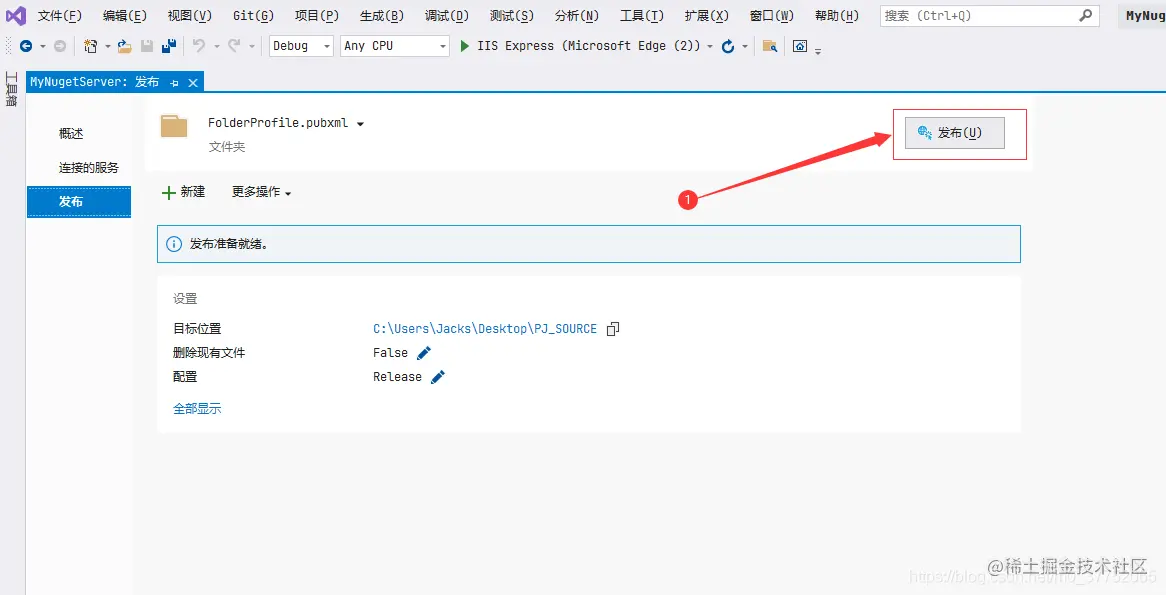
Task: Expand the new item dropdown arrow
Action: [107, 46]
